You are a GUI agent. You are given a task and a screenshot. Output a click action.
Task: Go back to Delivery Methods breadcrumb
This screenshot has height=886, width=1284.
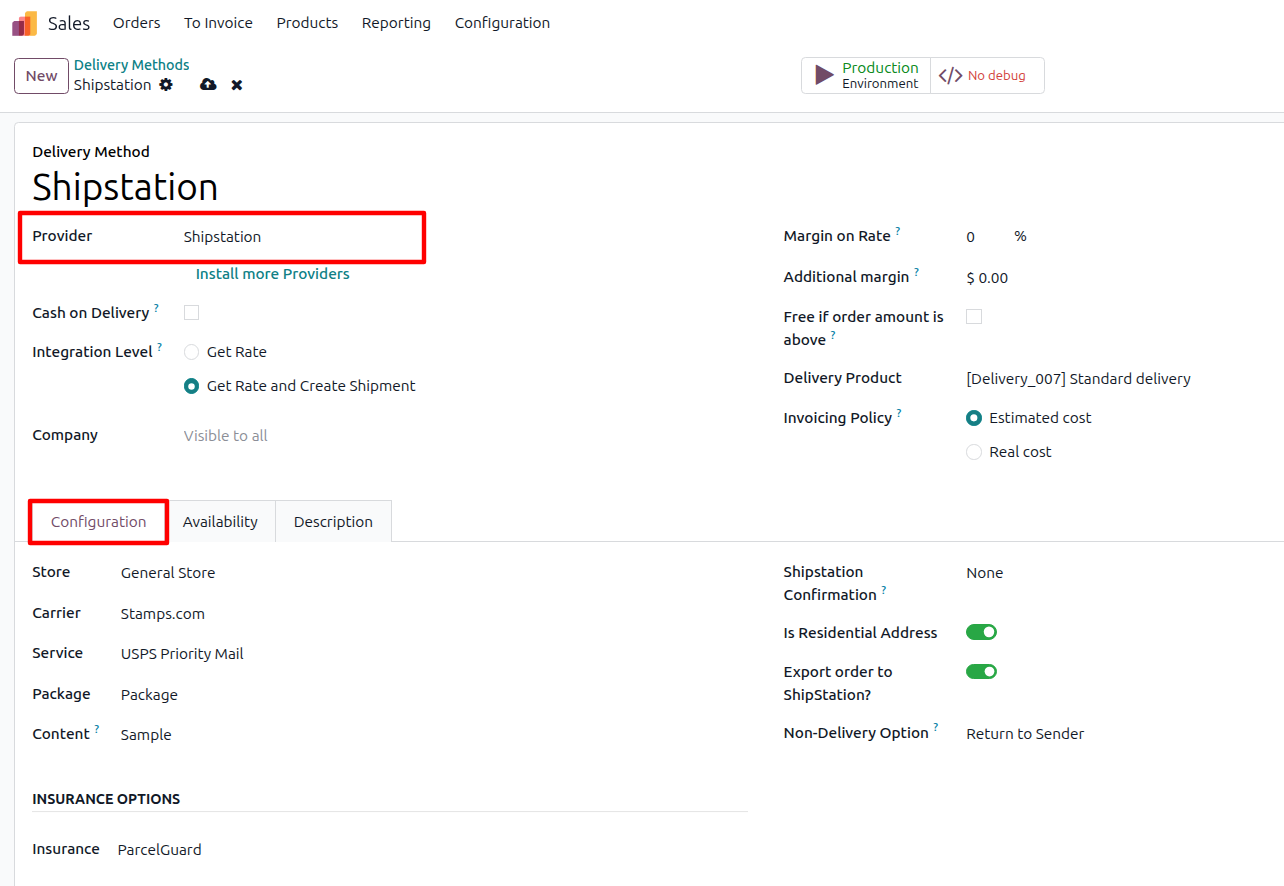(x=131, y=65)
